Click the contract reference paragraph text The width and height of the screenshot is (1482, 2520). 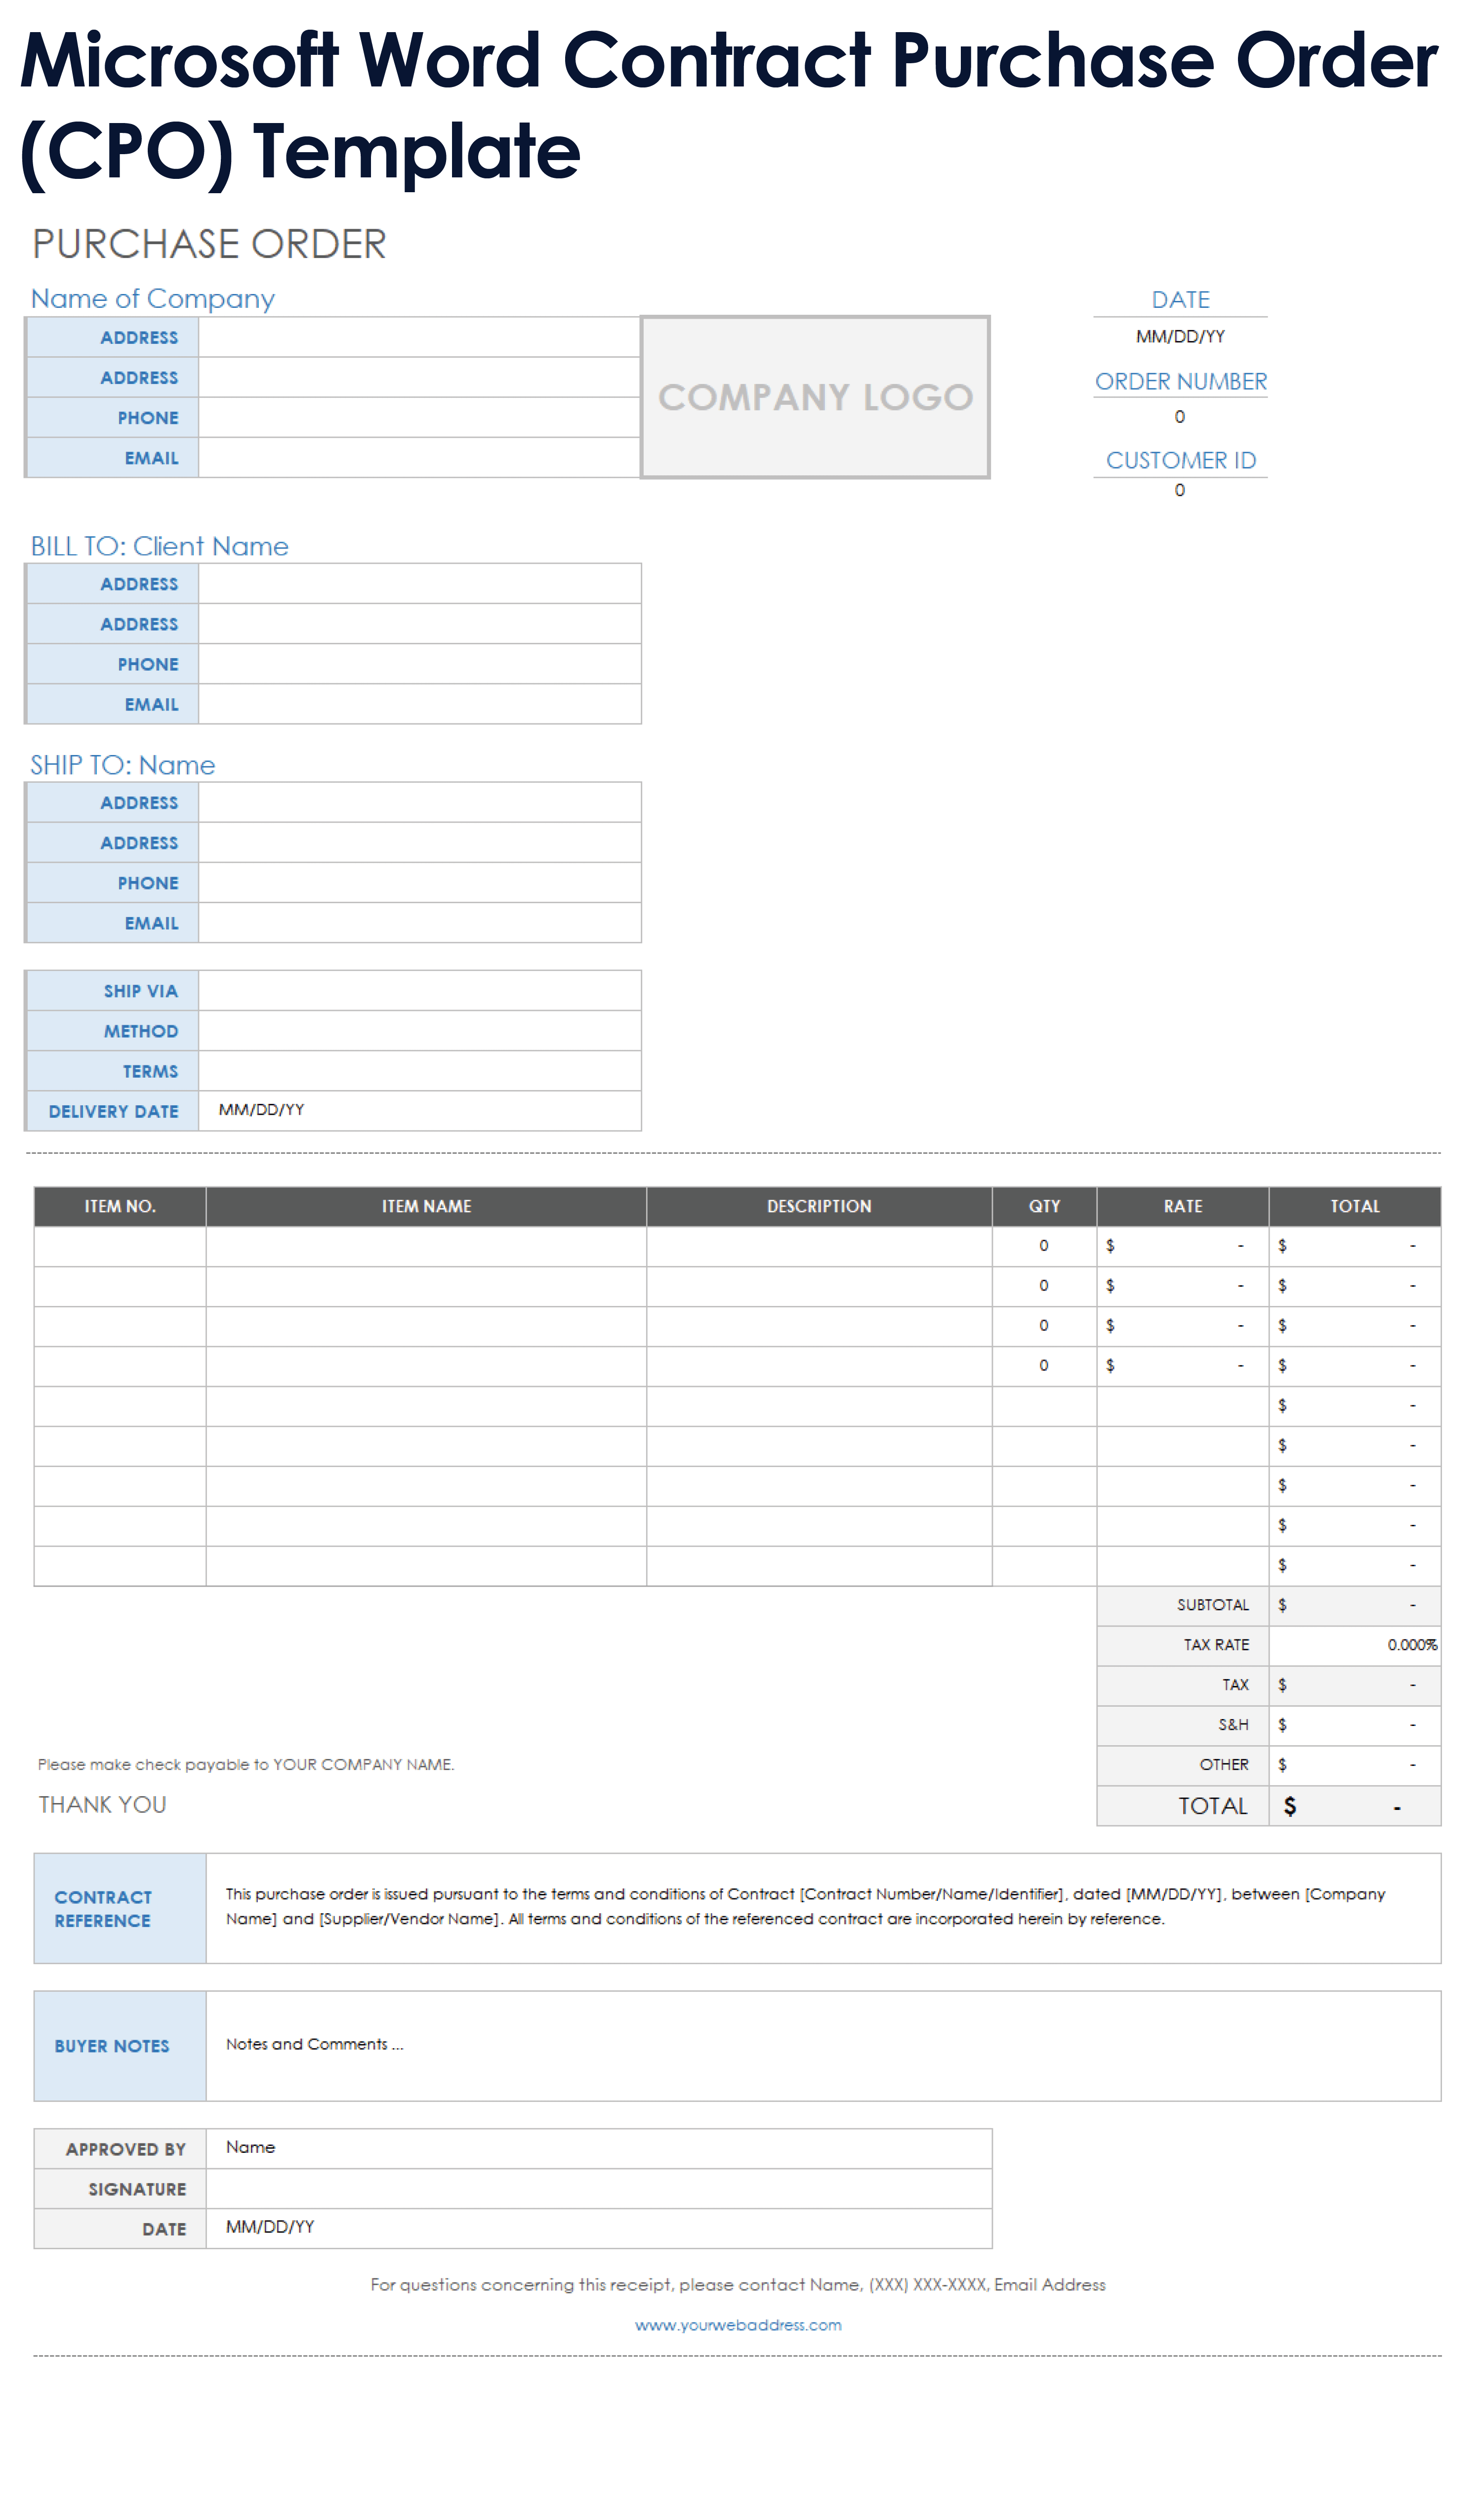click(805, 1906)
